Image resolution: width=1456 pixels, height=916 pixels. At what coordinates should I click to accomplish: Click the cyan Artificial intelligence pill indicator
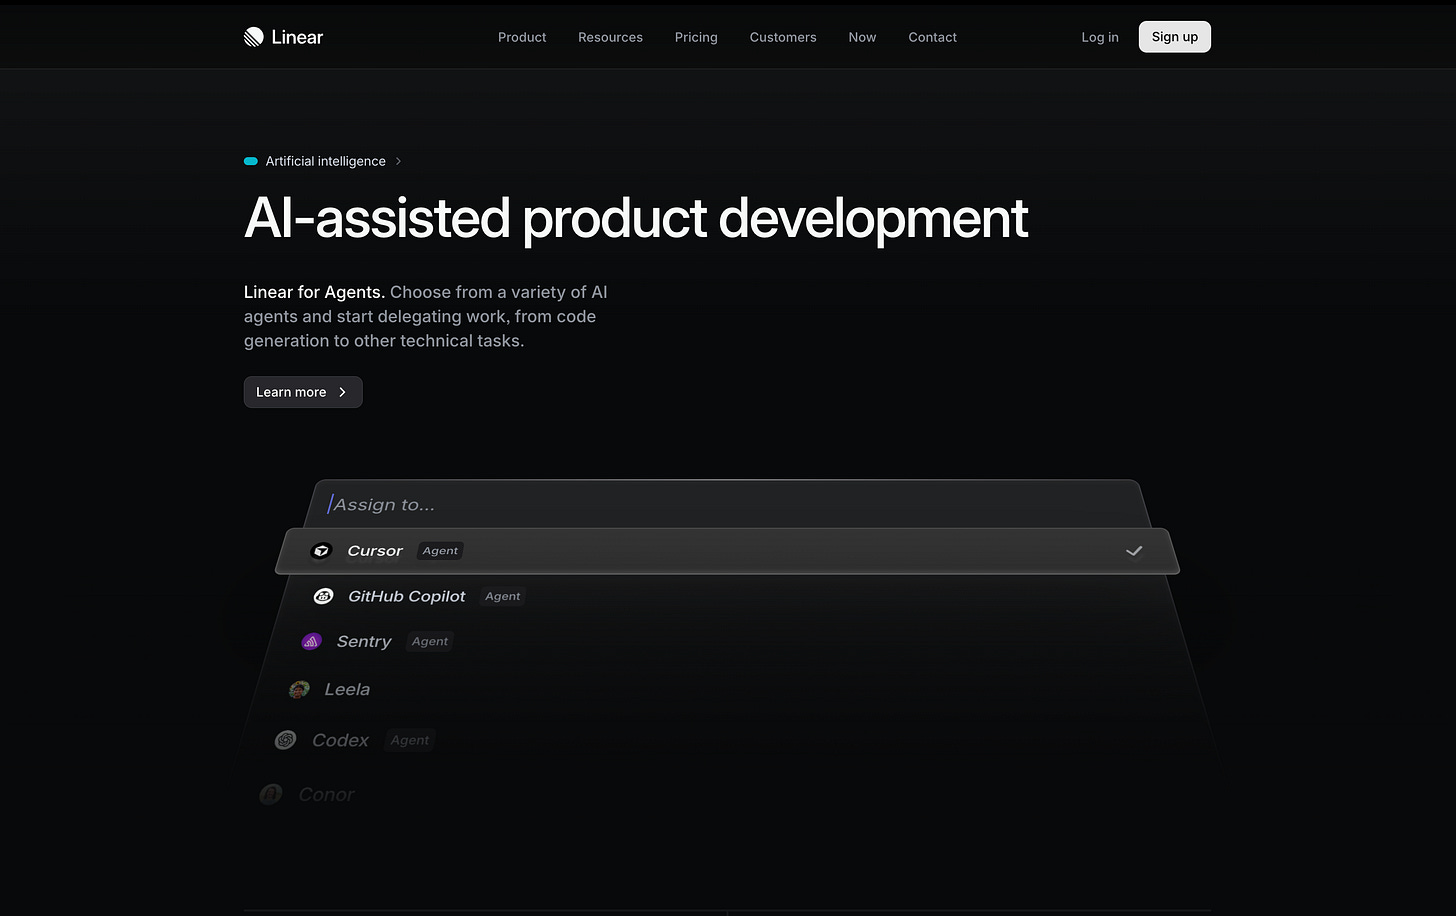(251, 161)
